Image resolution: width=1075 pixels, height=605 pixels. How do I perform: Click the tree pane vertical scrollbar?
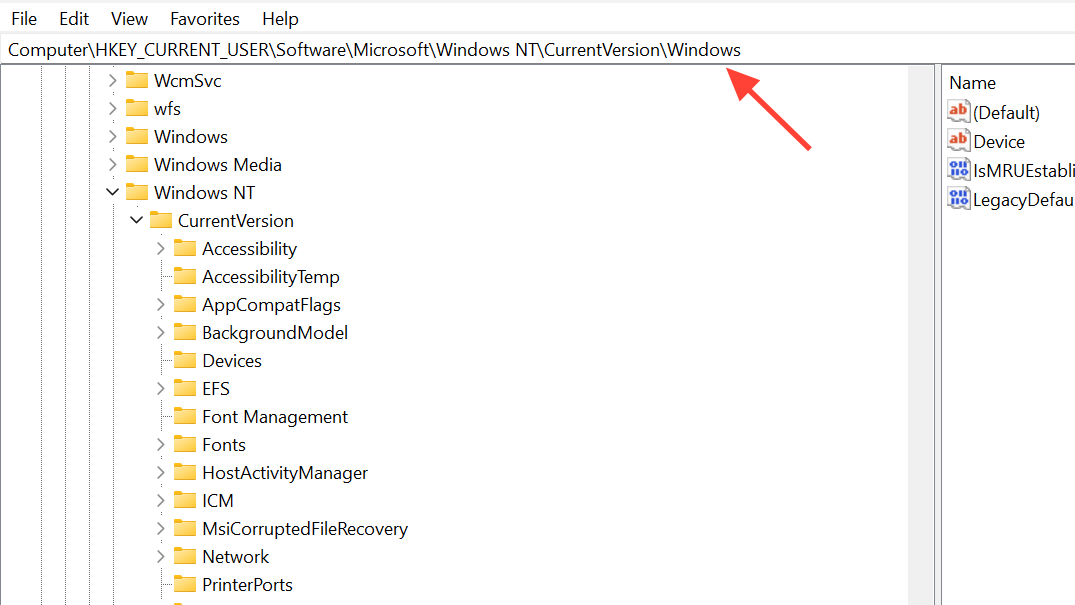pyautogui.click(x=921, y=335)
